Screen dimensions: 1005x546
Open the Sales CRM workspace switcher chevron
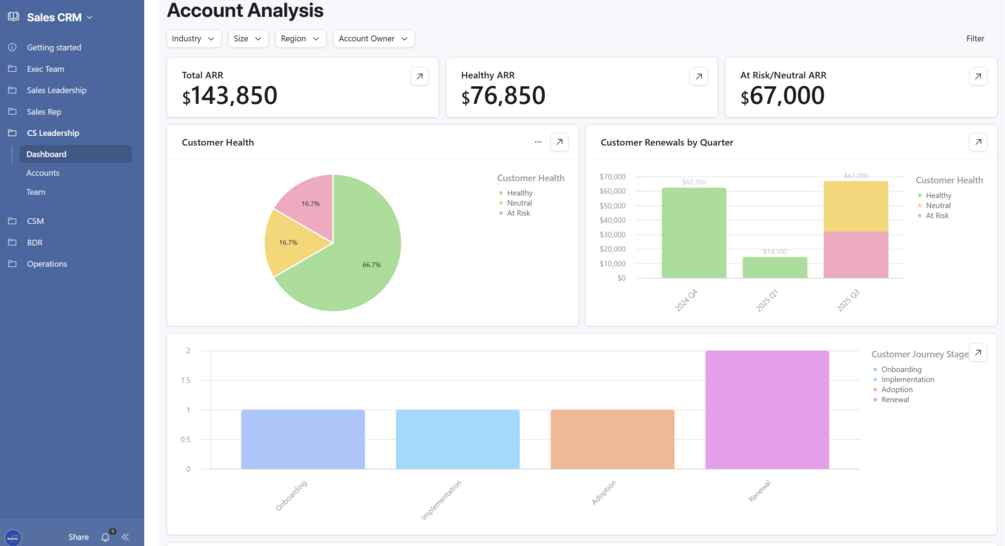tap(90, 17)
